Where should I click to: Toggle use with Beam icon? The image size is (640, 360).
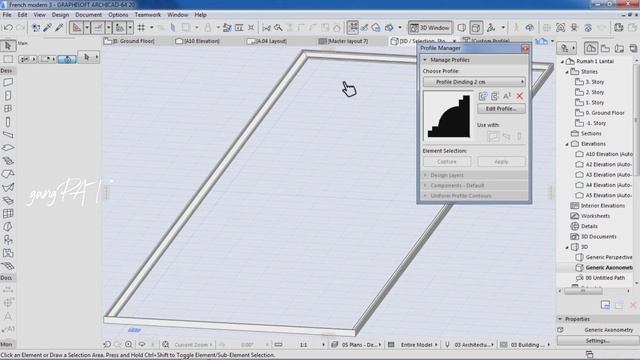[507, 136]
